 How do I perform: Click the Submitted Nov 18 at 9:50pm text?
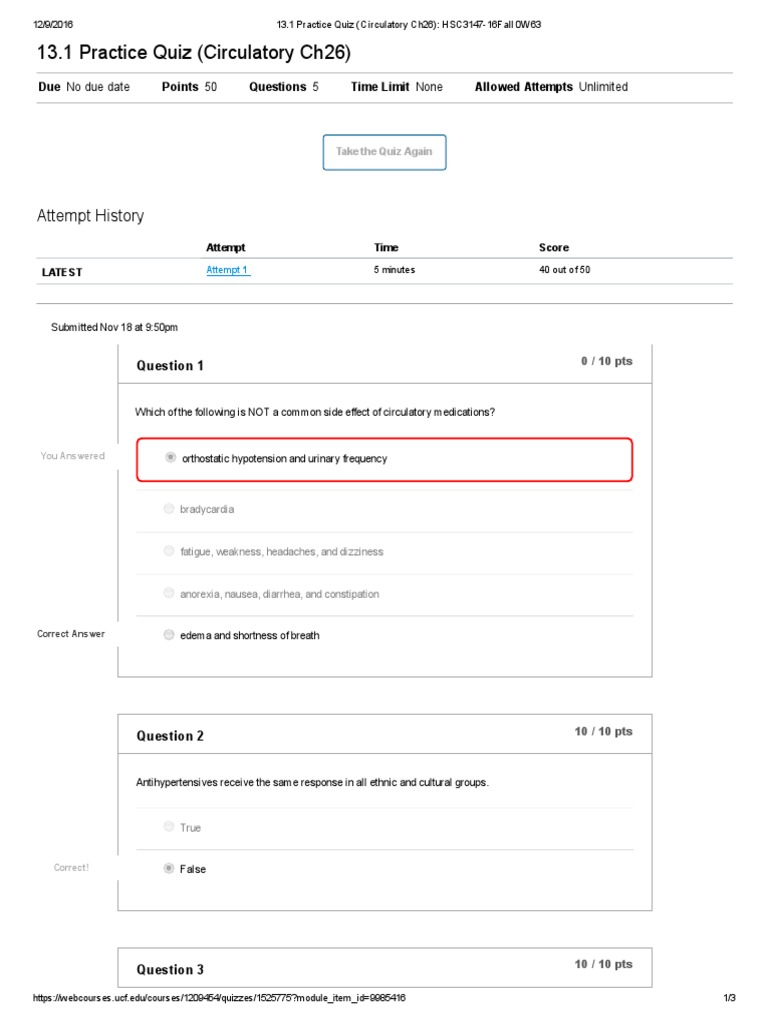click(114, 327)
